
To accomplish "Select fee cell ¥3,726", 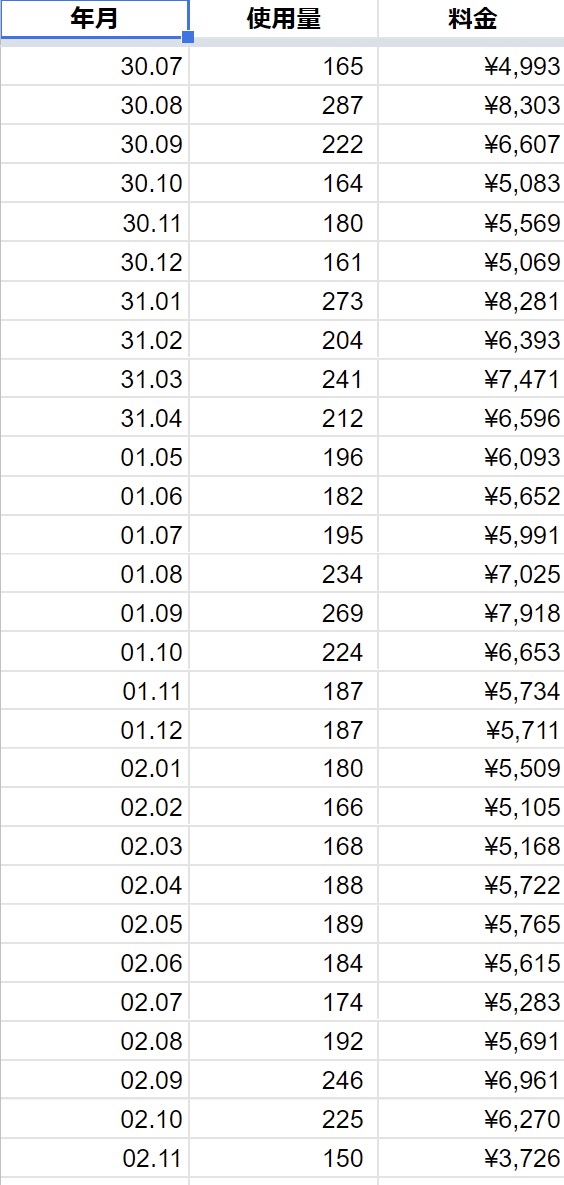I will click(x=472, y=1158).
